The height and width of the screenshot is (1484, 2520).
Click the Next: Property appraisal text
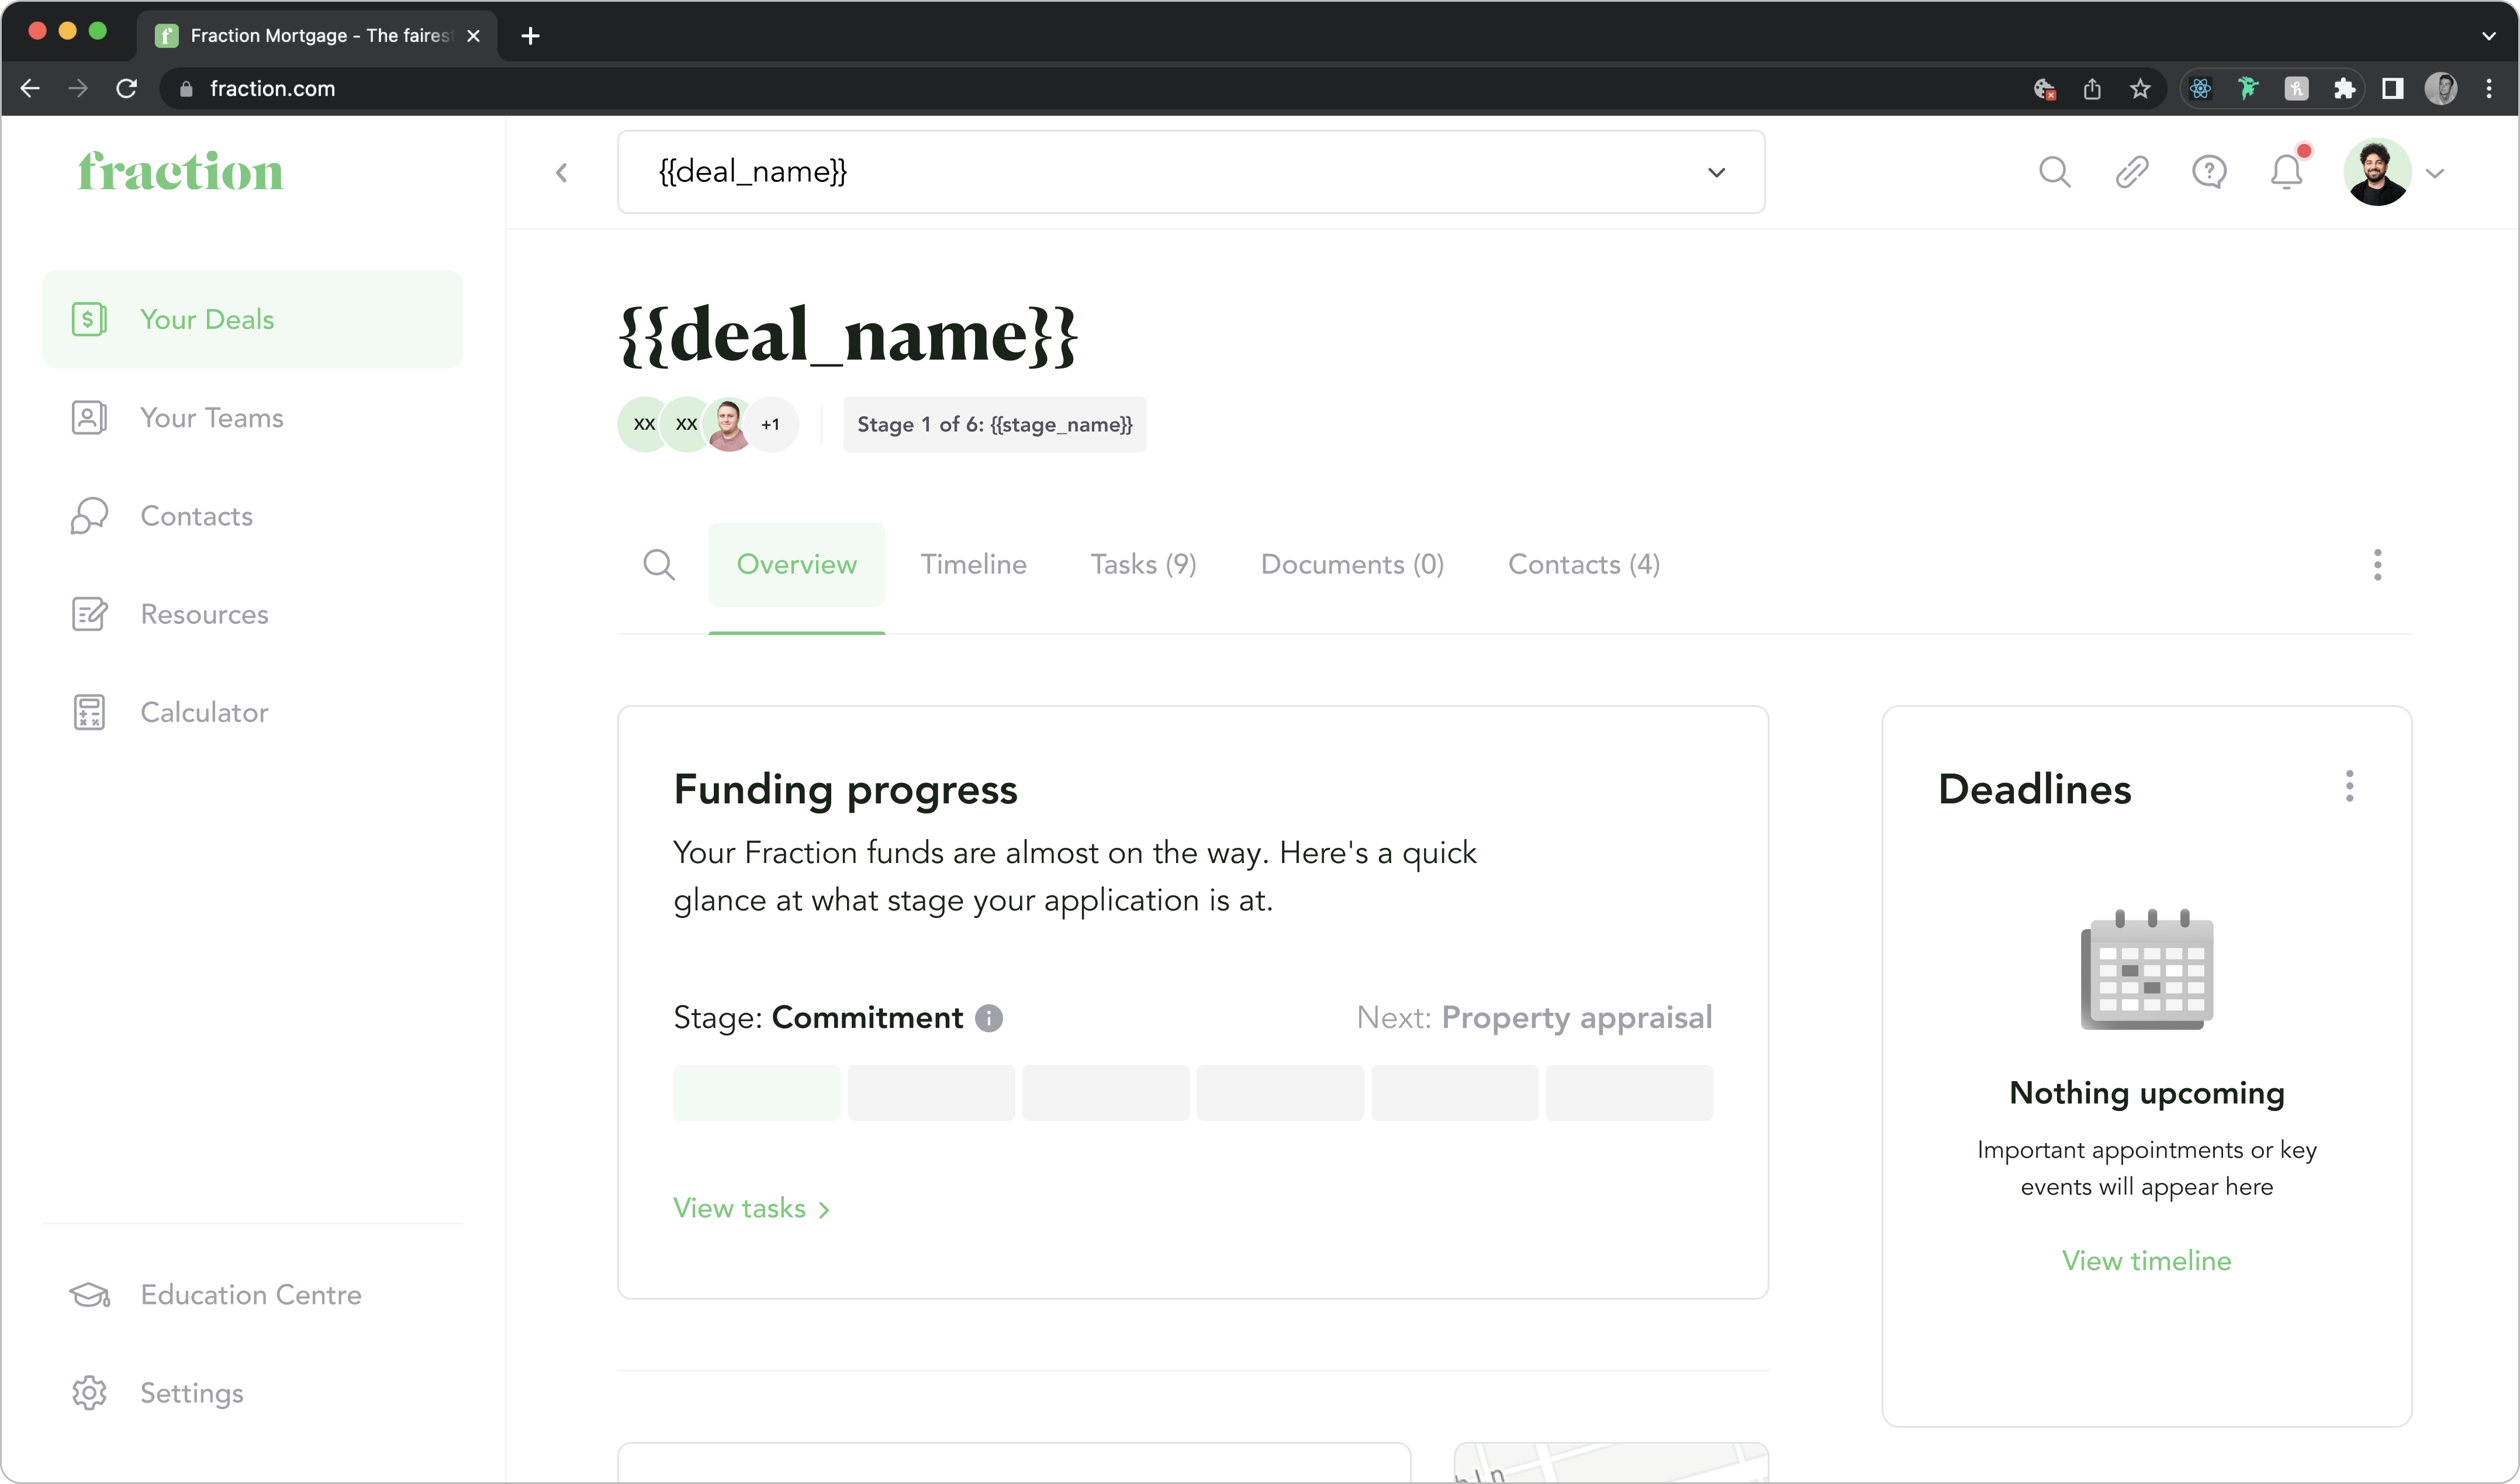pos(1534,1018)
